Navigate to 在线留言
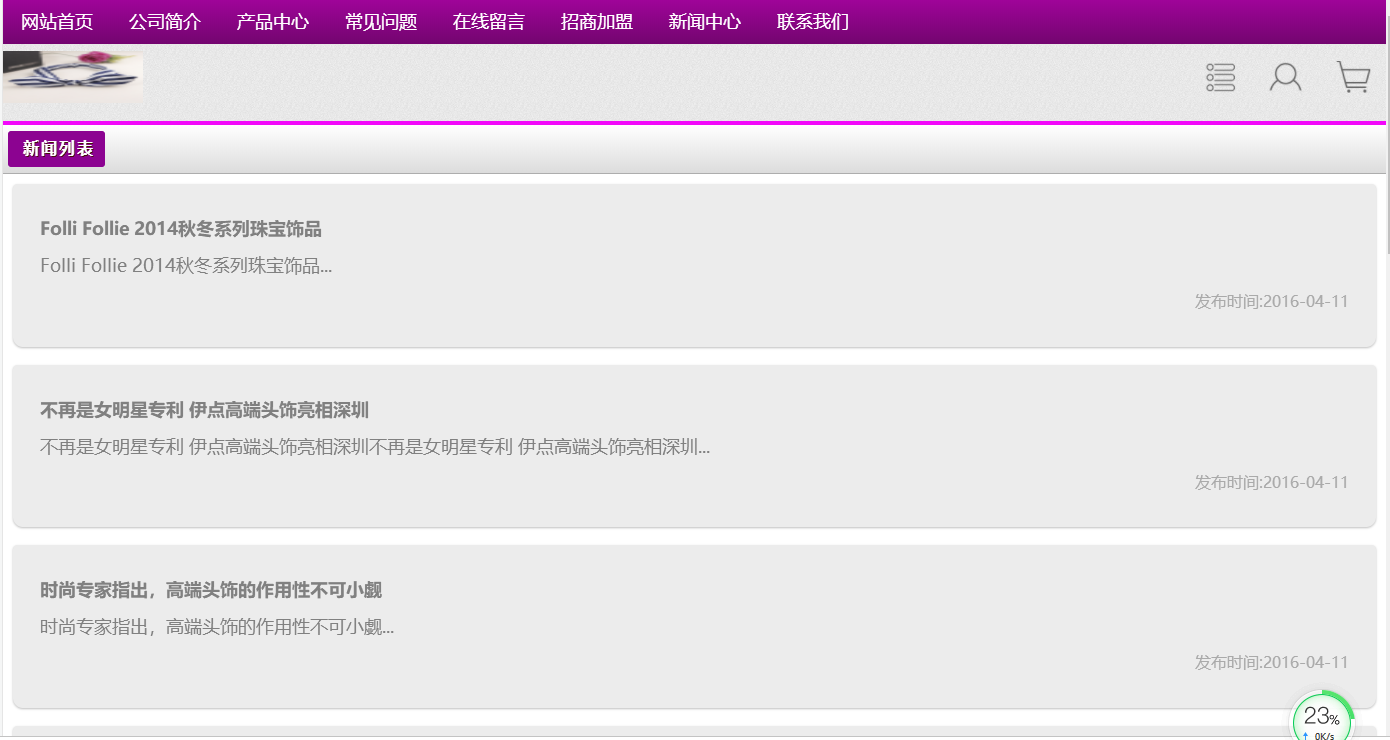Screen dimensions: 1390x740 pyautogui.click(x=489, y=22)
